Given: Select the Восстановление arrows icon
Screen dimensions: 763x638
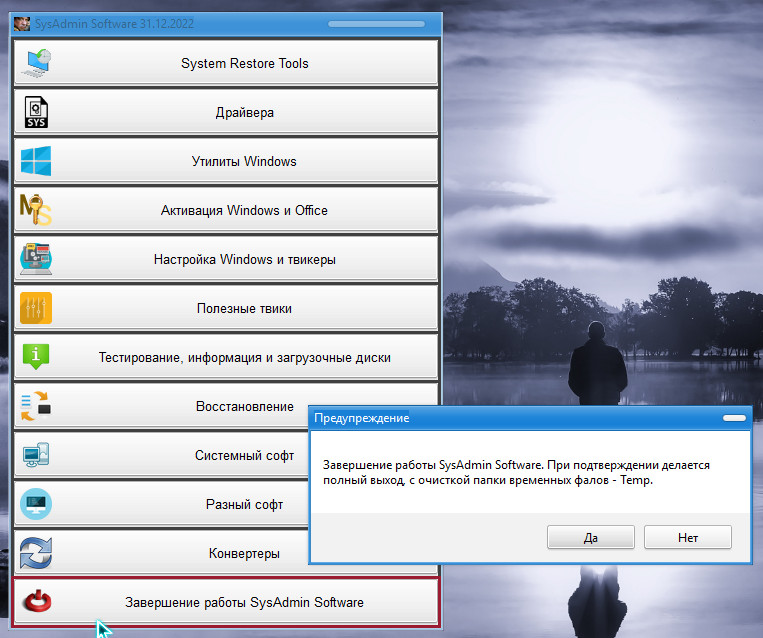Looking at the screenshot, I should [36, 406].
